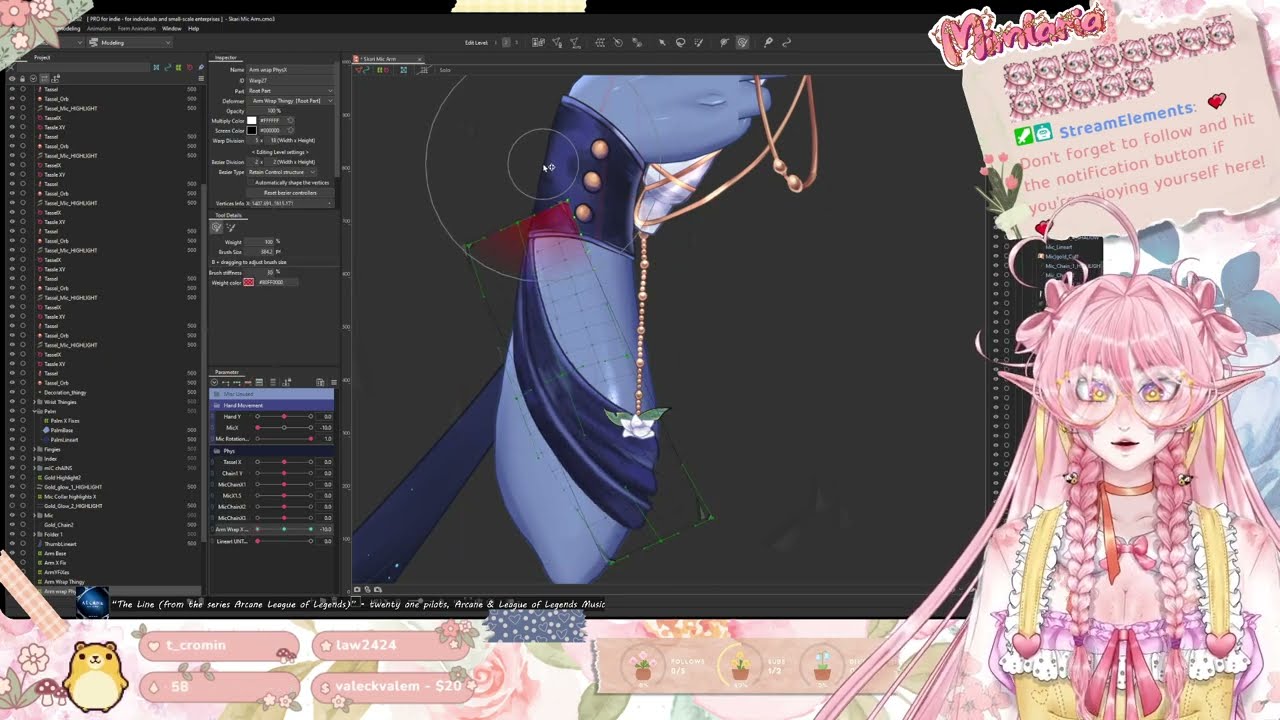Open the Window menu
The image size is (1280, 720).
tap(172, 28)
